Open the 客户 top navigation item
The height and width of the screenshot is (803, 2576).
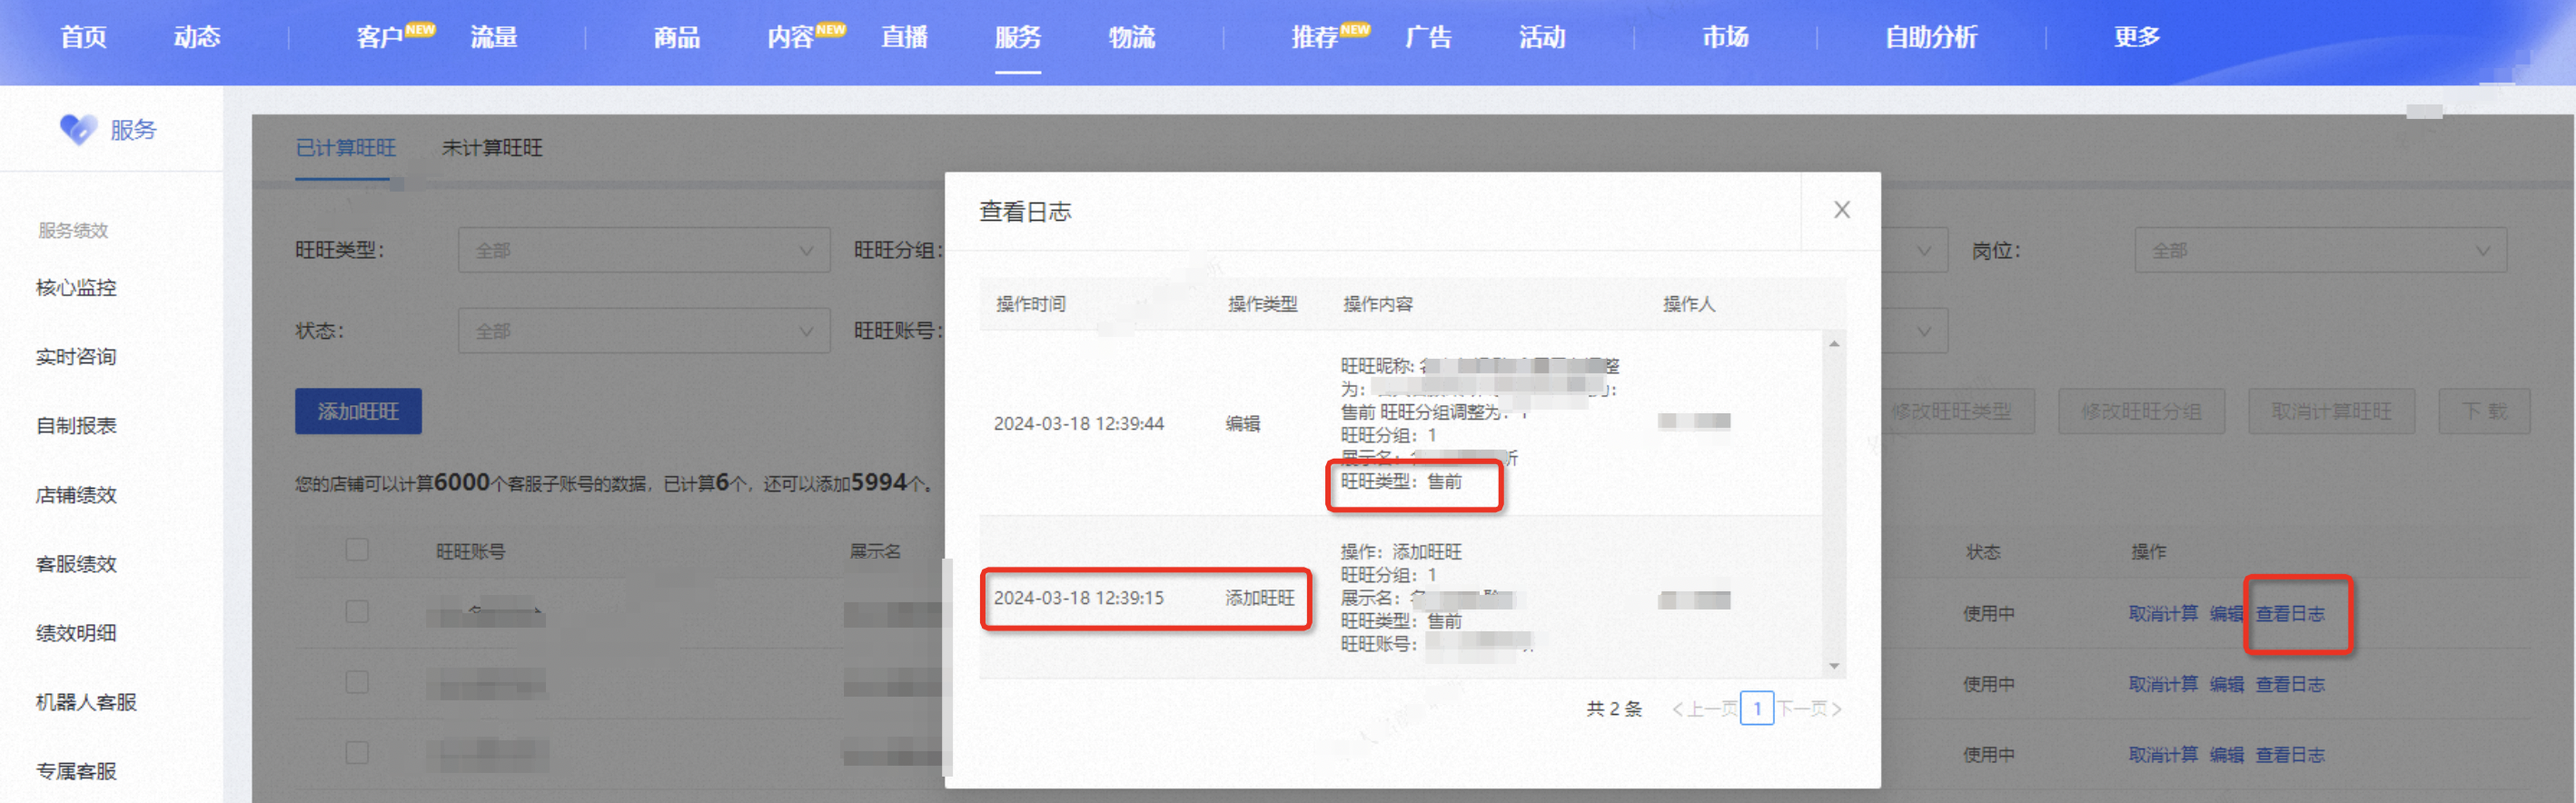[380, 37]
